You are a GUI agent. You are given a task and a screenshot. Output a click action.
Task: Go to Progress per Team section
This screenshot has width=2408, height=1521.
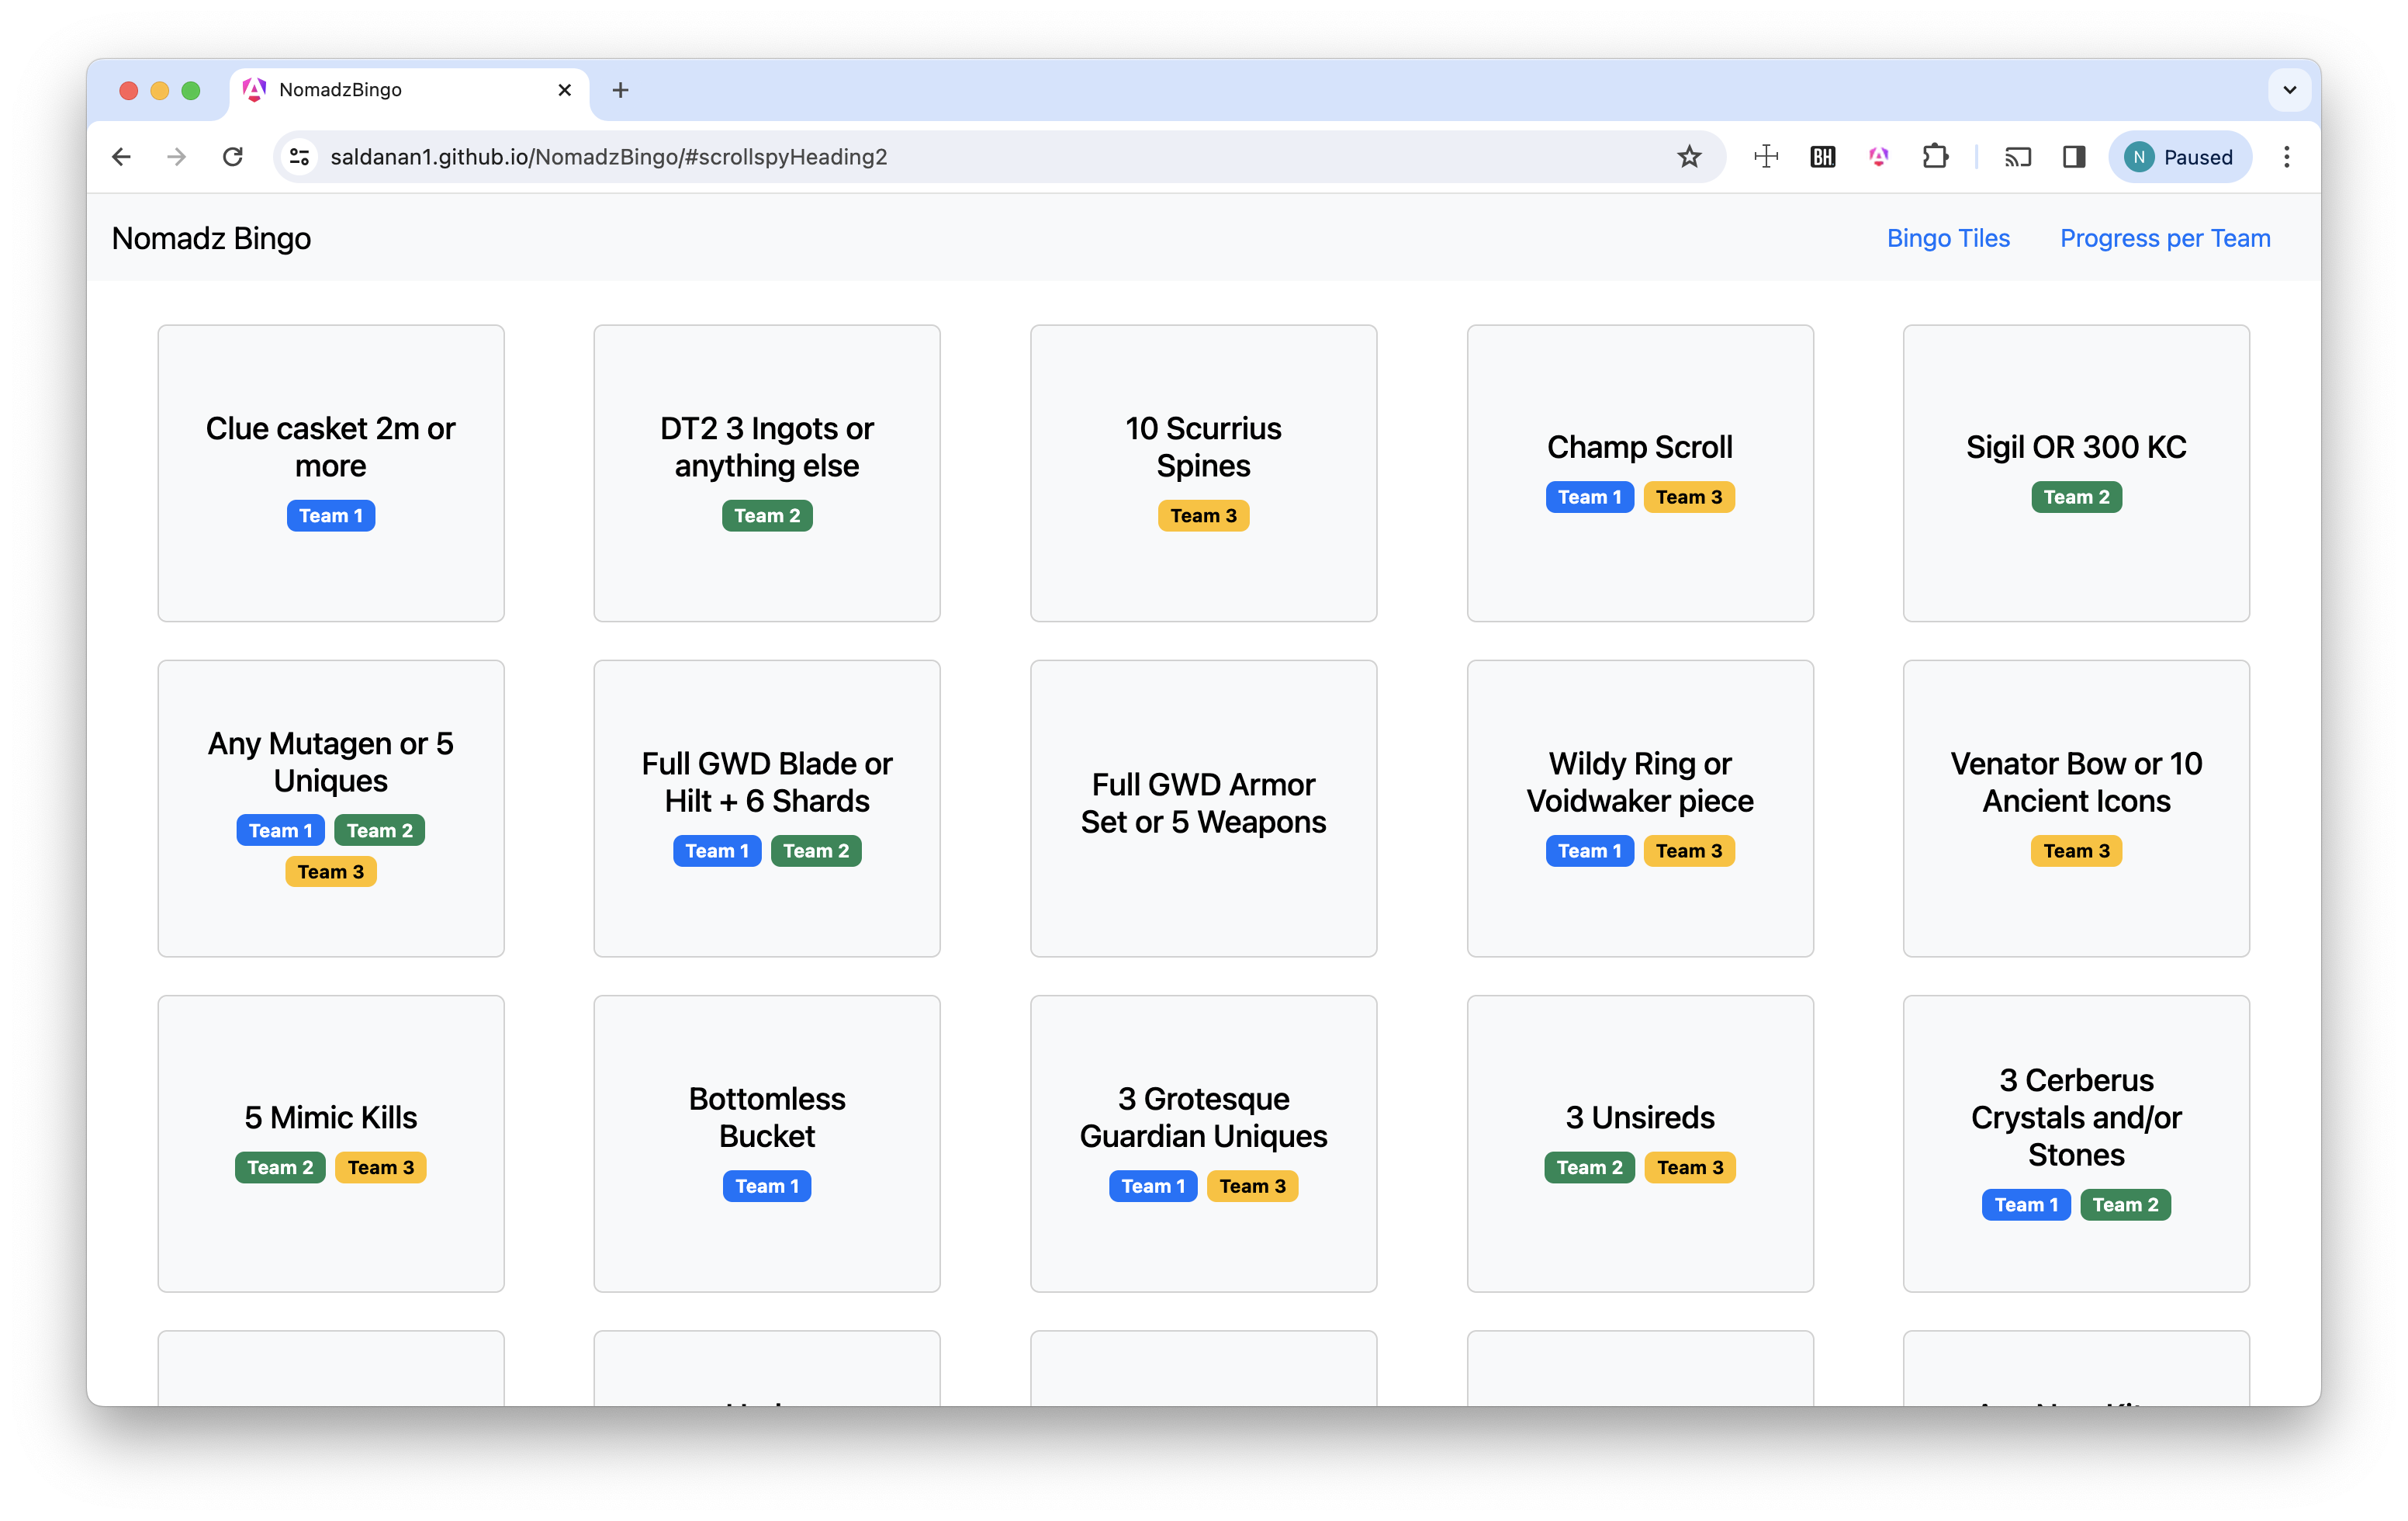(x=2164, y=238)
